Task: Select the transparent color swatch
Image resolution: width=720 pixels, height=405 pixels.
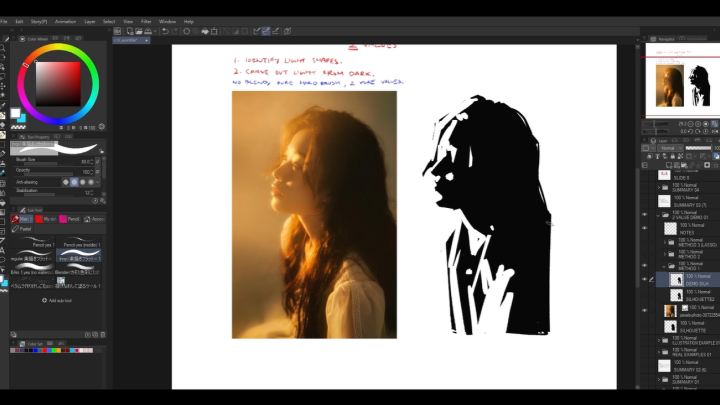Action: click(18, 127)
